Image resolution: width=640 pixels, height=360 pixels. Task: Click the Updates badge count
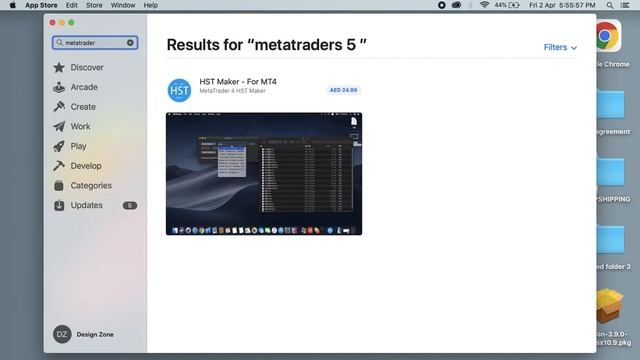(x=130, y=205)
